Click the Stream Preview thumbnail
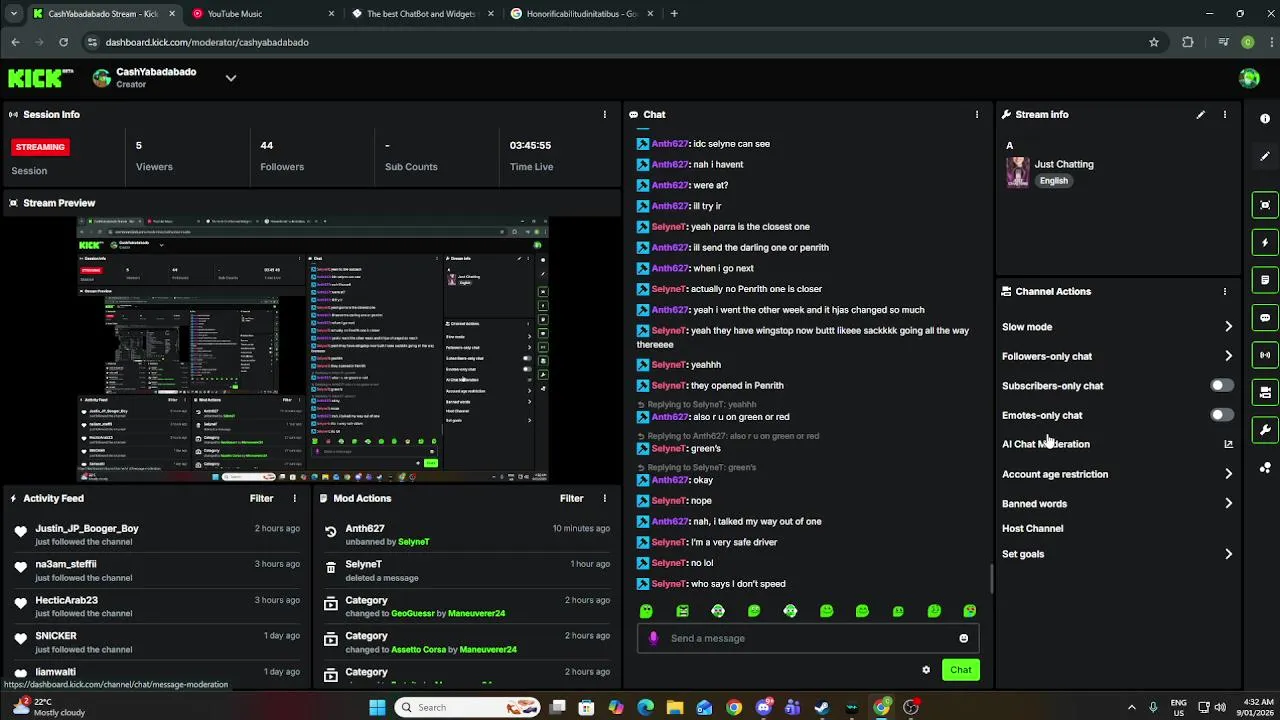 [311, 349]
